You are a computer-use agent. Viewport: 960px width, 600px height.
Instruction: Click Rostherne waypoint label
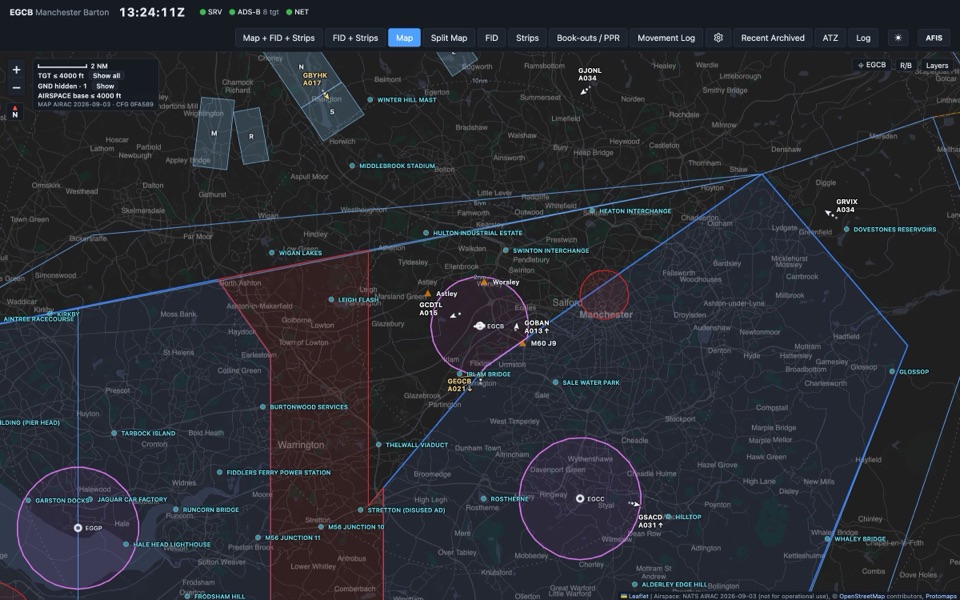(x=509, y=499)
